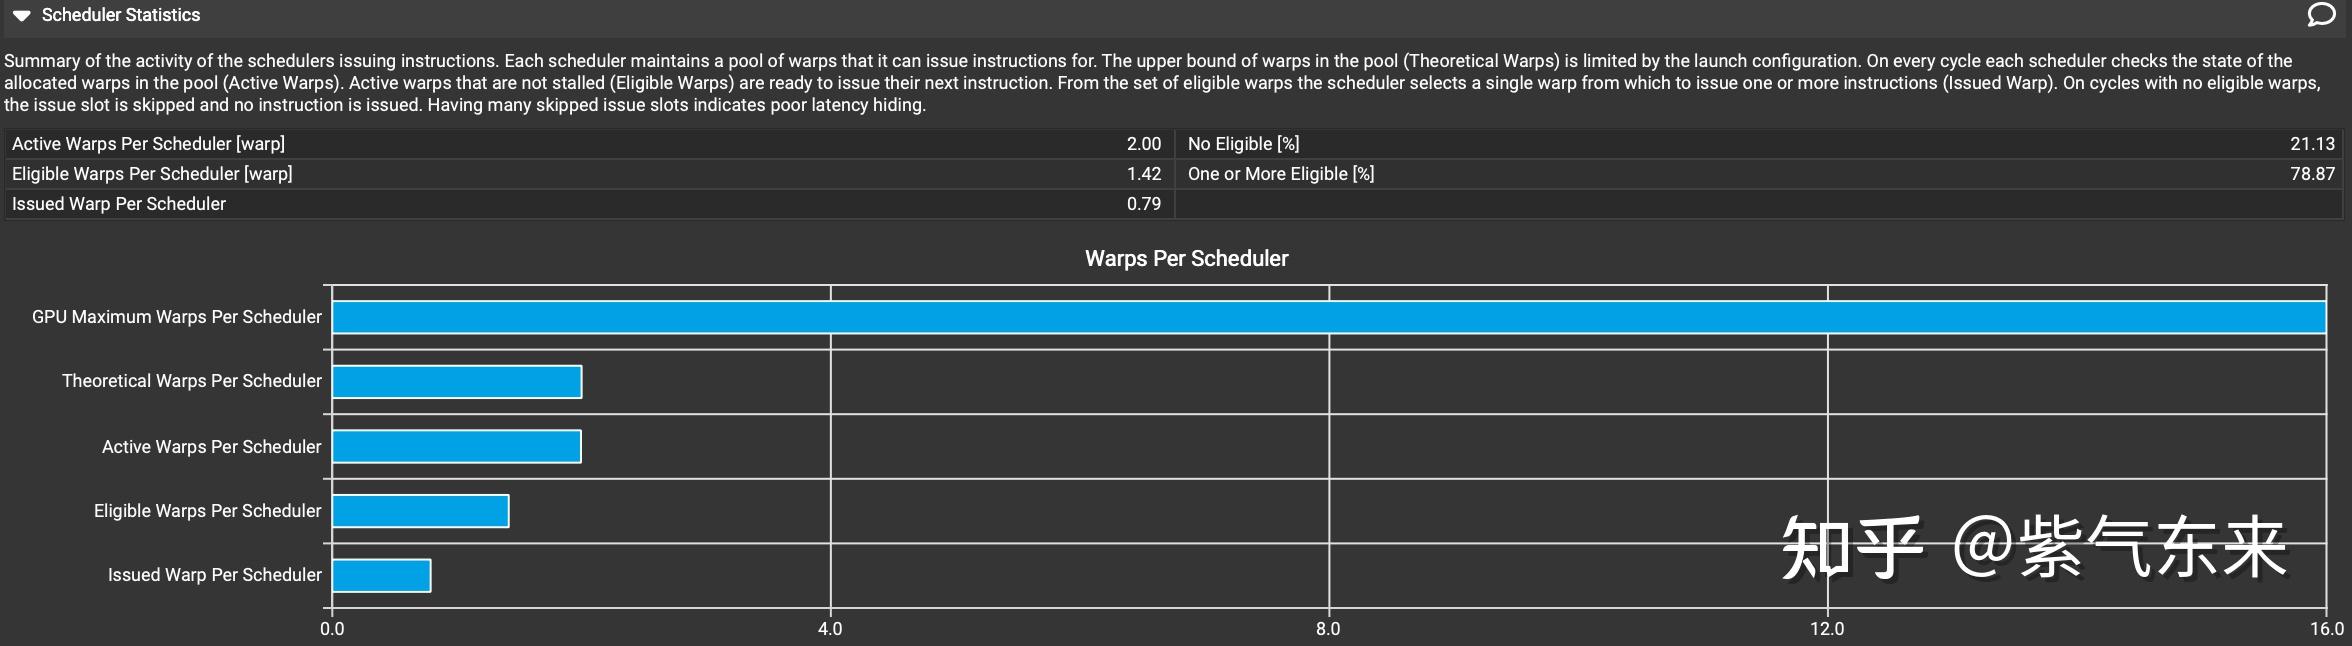Screen dimensions: 2352x646
Task: Click the Active Warps Per Scheduler chart bar
Action: point(455,446)
